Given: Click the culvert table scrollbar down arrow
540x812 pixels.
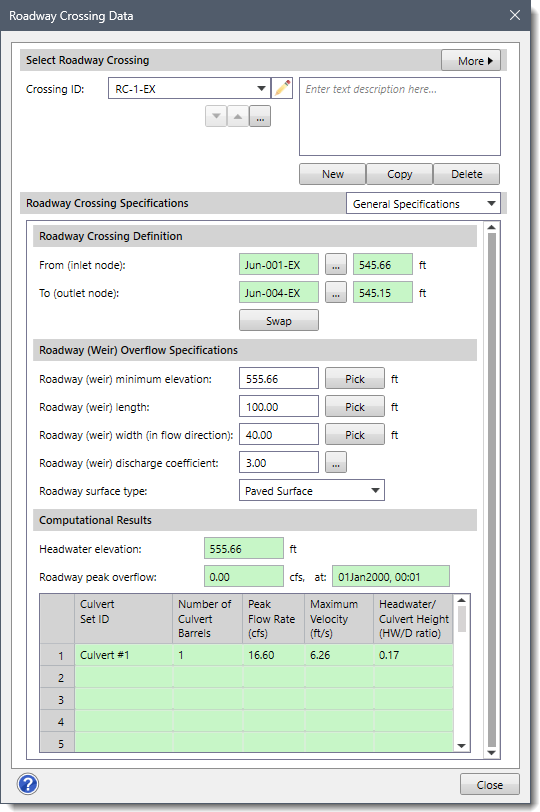Looking at the screenshot, I should pos(461,746).
